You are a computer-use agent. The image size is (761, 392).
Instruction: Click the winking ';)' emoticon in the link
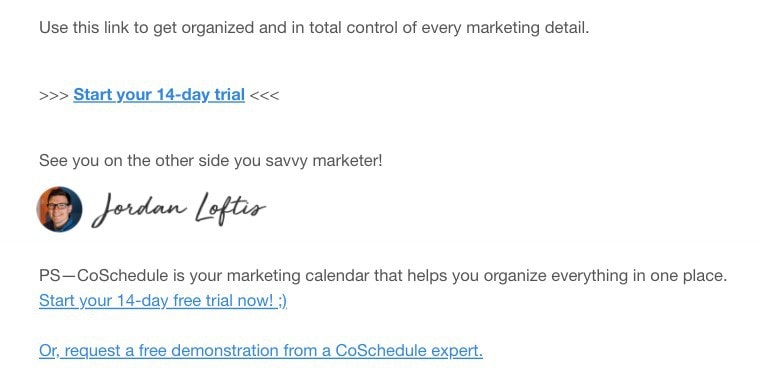point(282,301)
